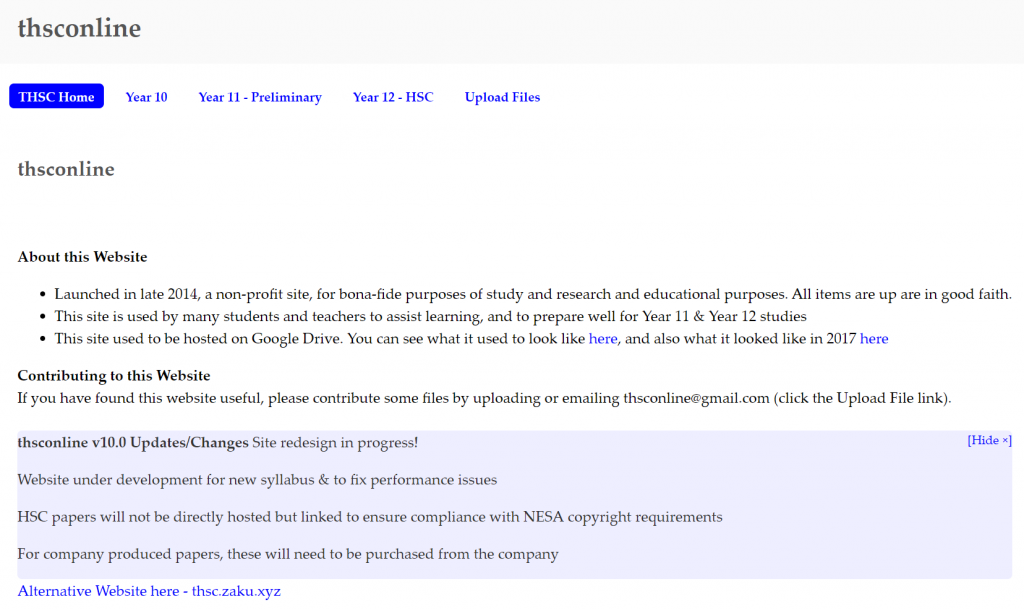Click the thsconline@gmail.com email address
Image resolution: width=1024 pixels, height=610 pixels.
coord(696,398)
